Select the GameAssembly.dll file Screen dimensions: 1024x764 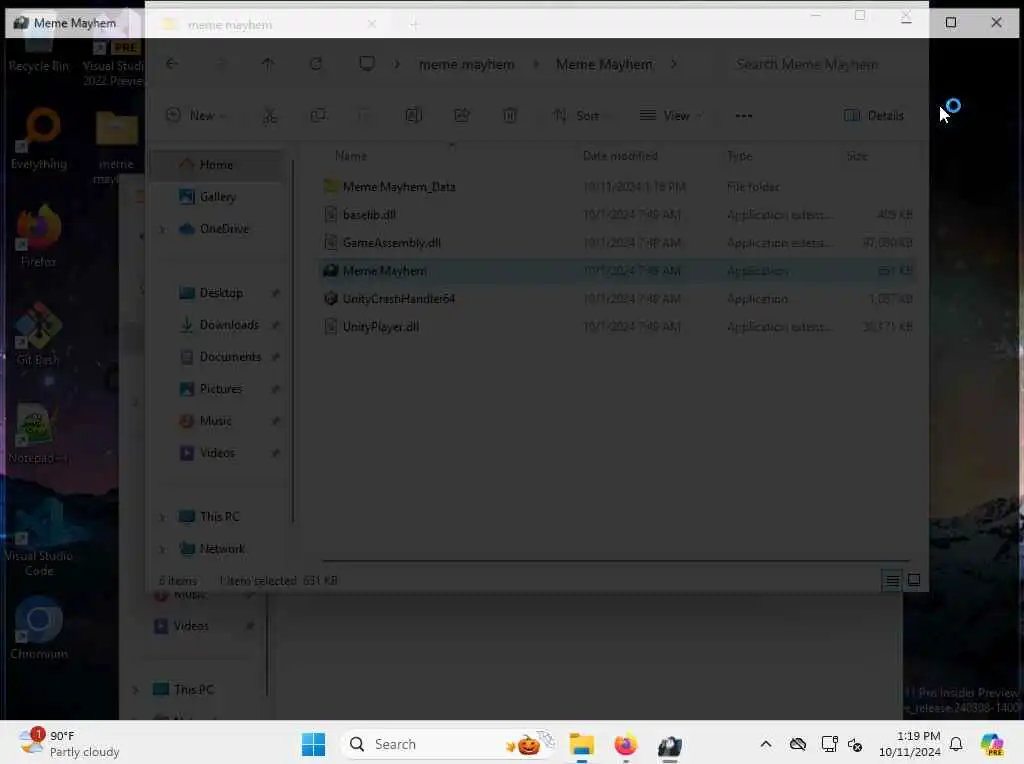(617, 243)
